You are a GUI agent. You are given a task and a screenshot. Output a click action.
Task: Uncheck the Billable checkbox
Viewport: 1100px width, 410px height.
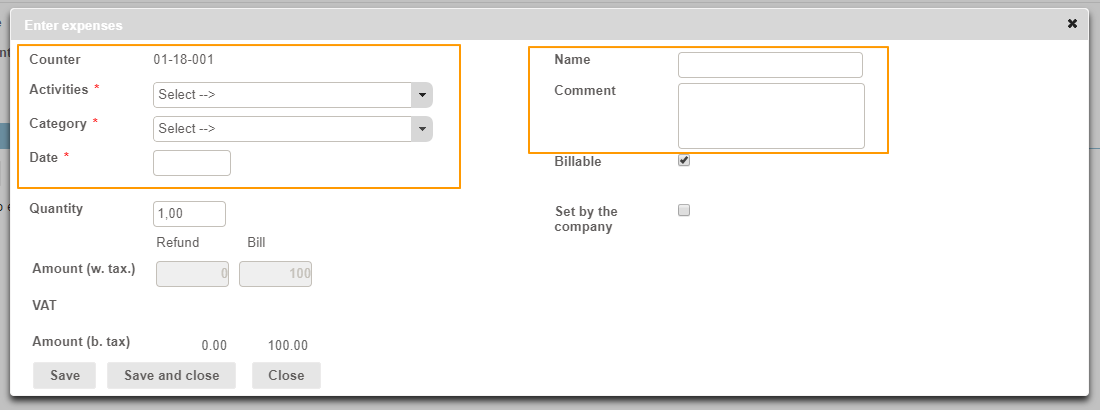pyautogui.click(x=684, y=160)
